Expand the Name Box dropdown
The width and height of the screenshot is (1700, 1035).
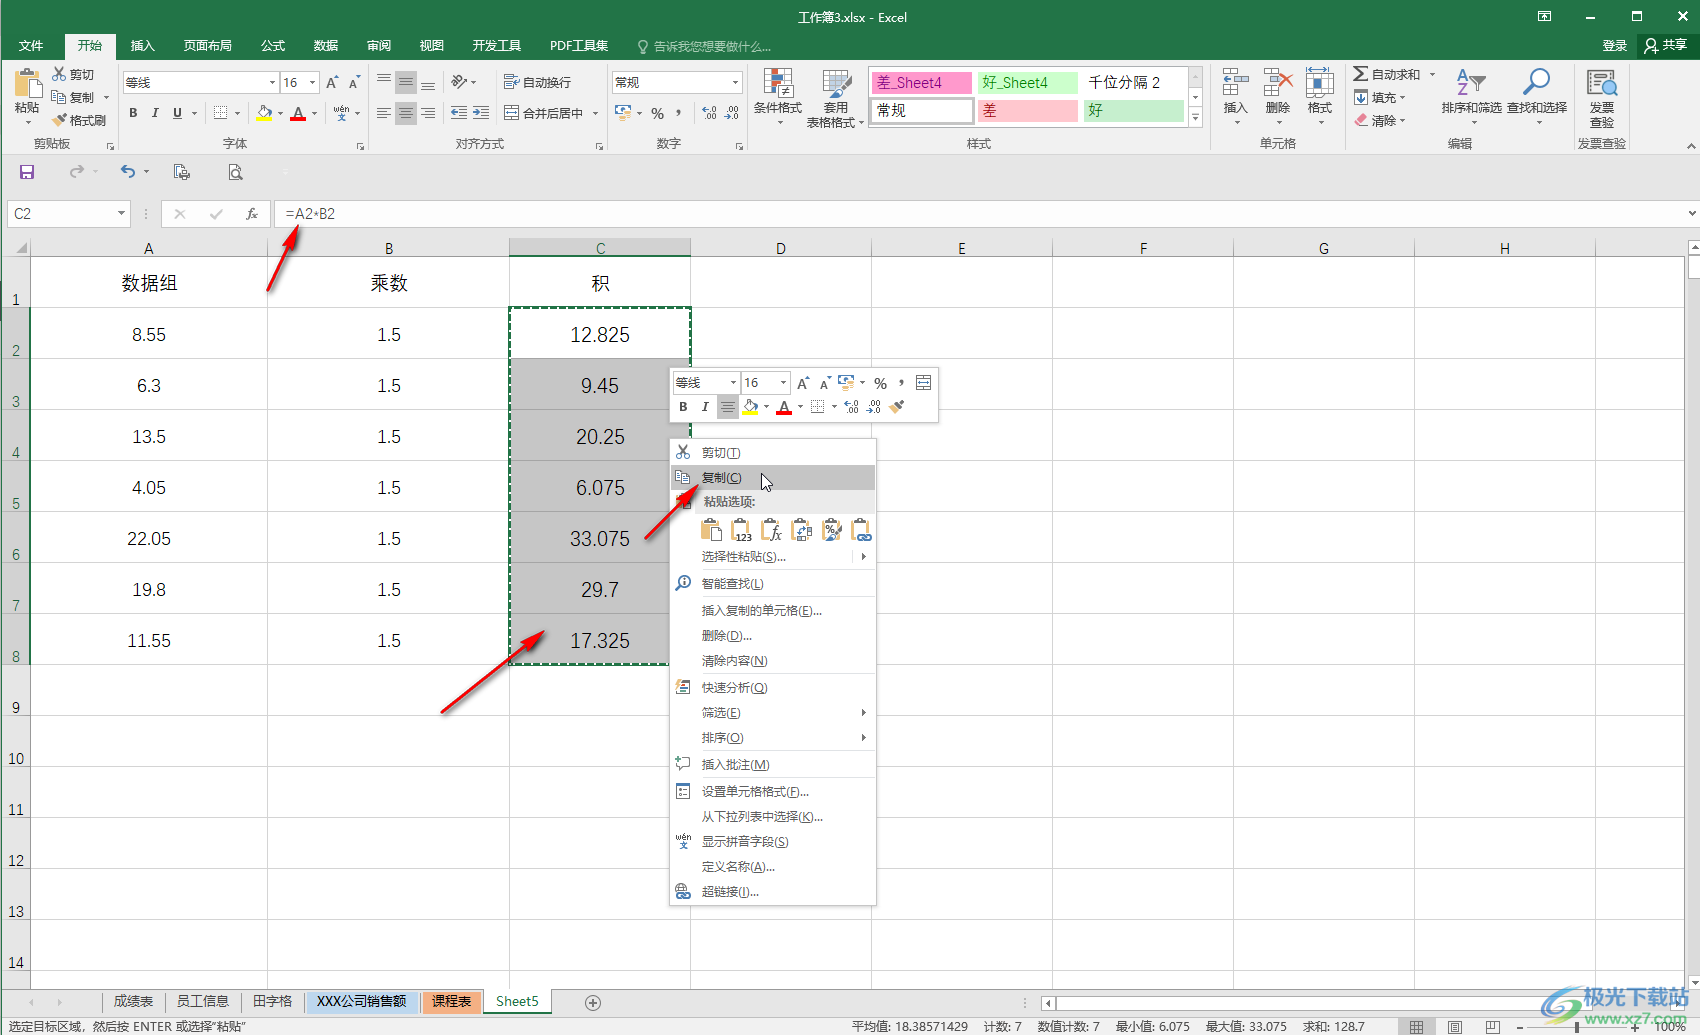[x=121, y=213]
